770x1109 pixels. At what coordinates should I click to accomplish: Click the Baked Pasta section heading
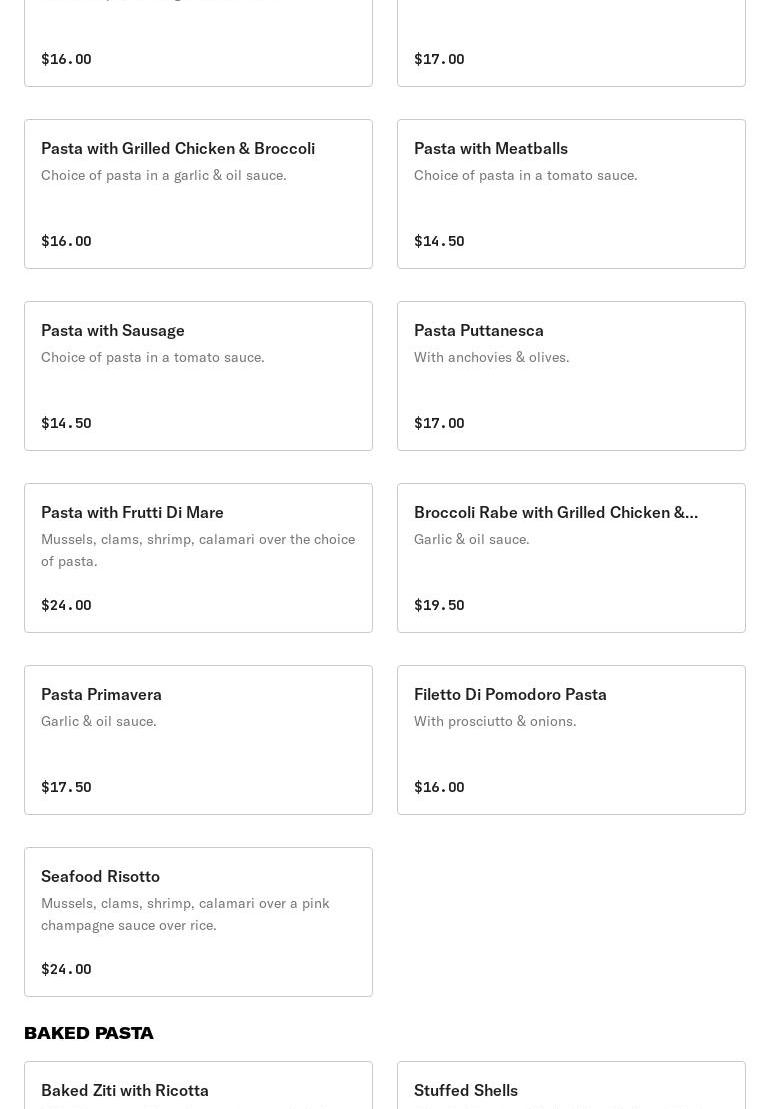(89, 1033)
